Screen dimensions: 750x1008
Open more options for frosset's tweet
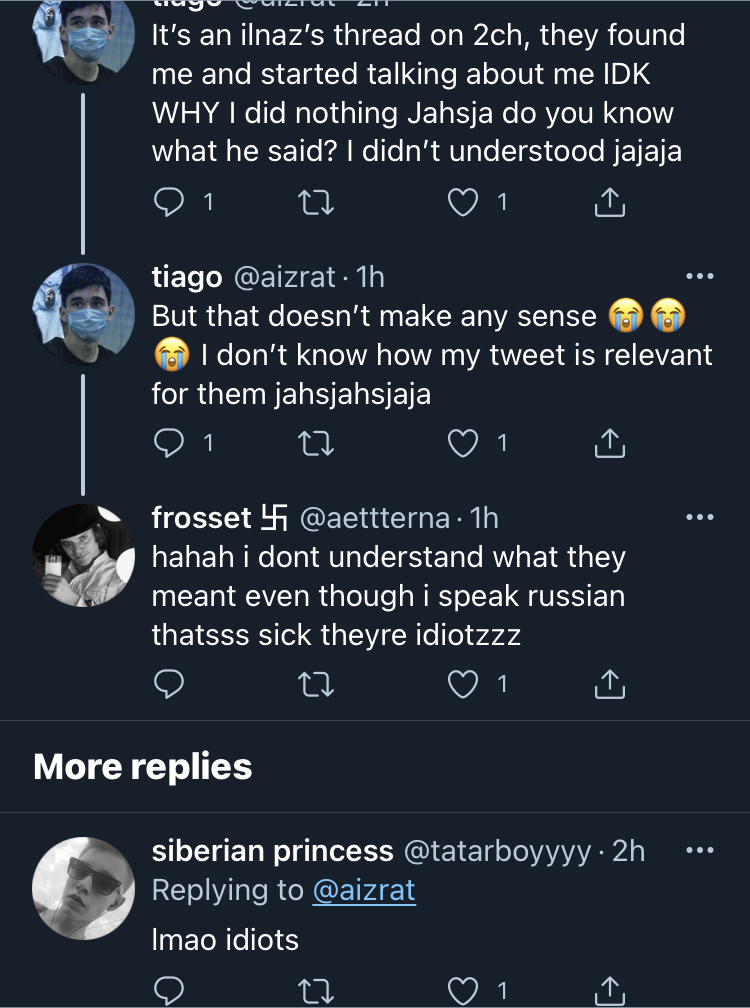click(699, 517)
